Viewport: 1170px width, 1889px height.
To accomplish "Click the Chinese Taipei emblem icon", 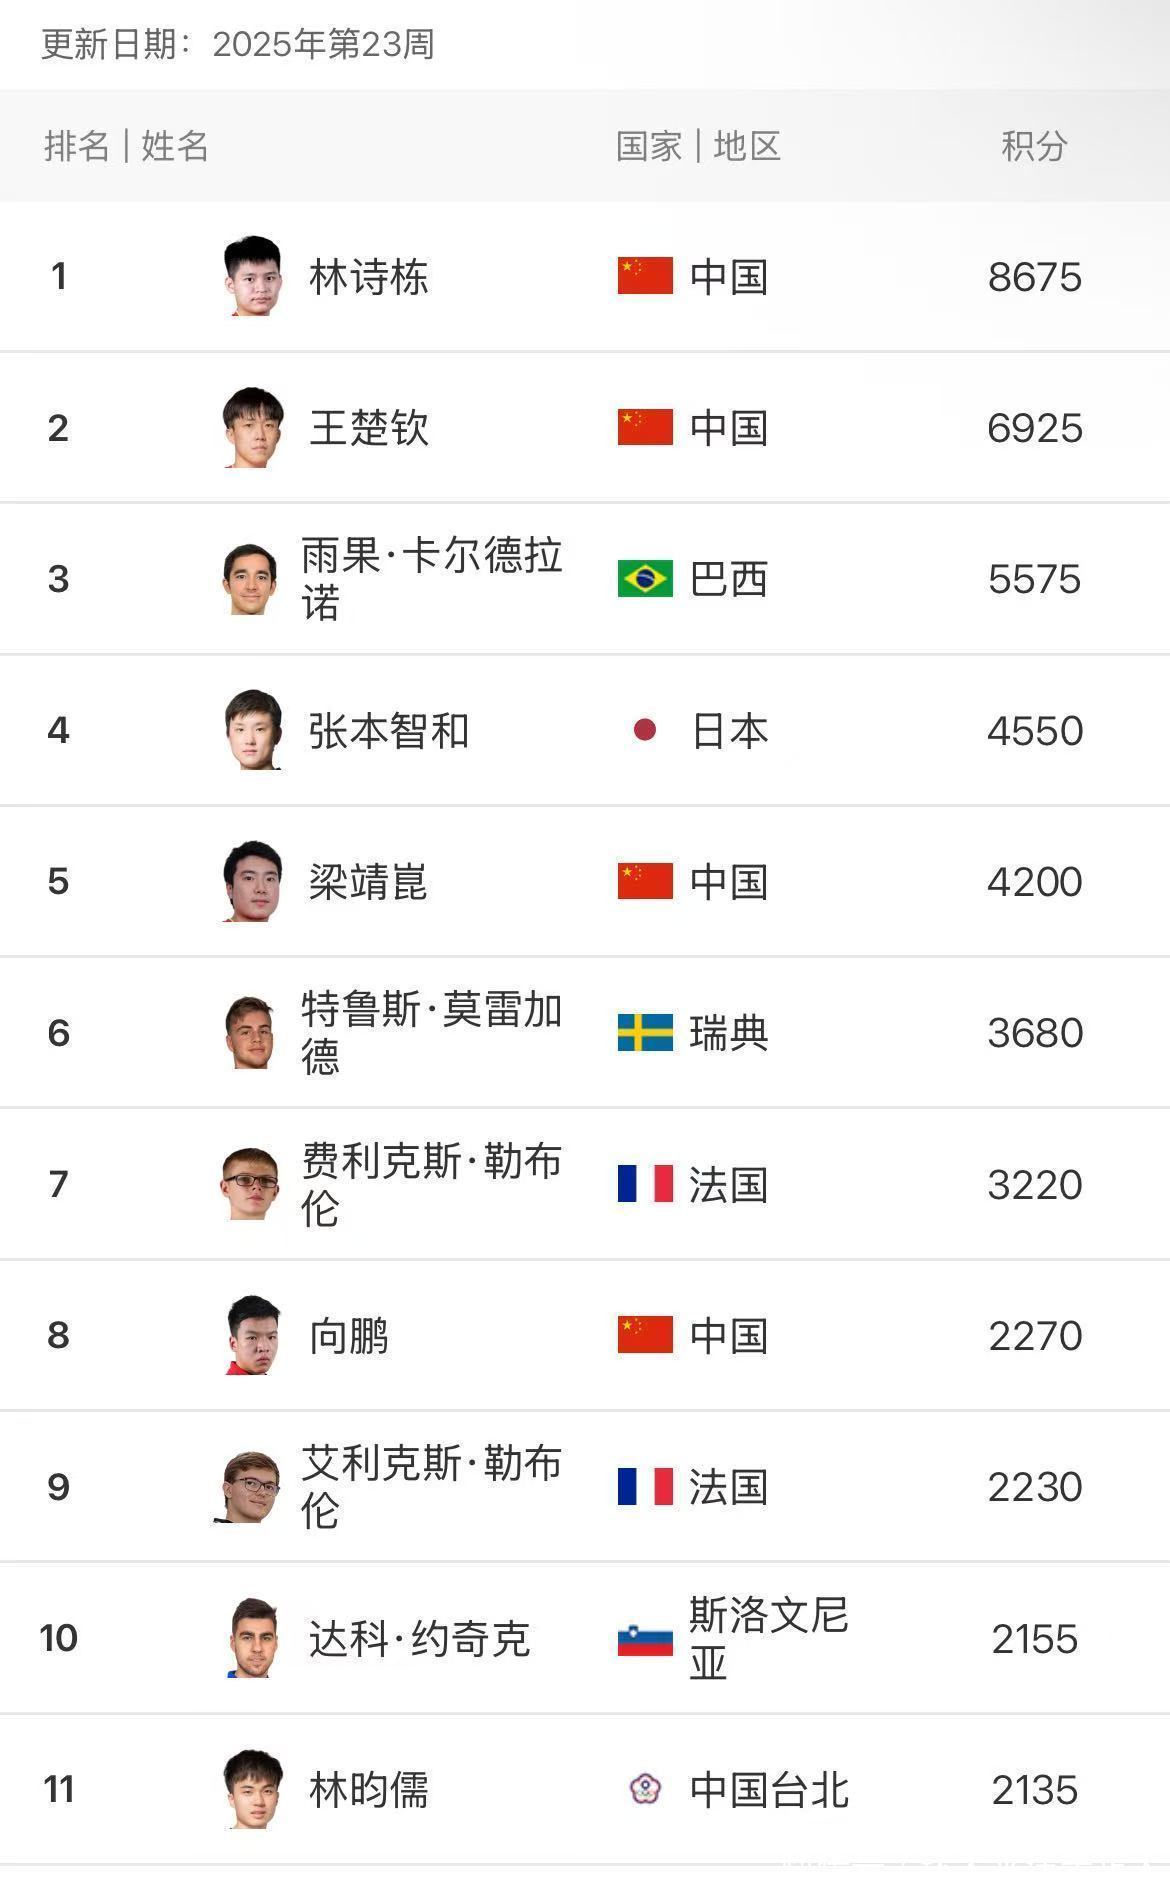I will click(645, 1788).
